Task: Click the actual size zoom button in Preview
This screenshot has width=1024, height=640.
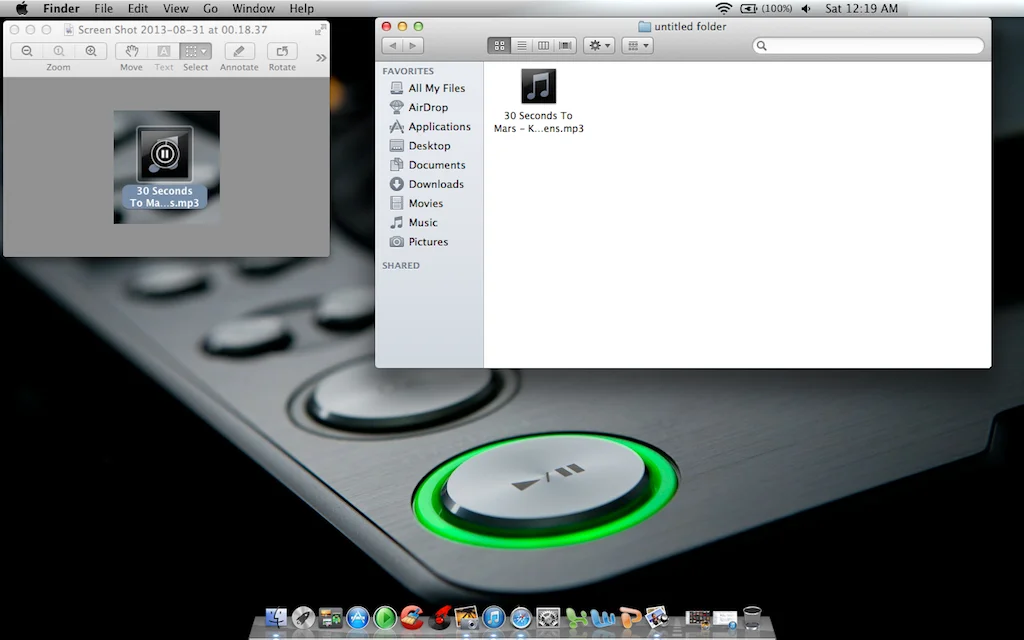Action: 59,51
